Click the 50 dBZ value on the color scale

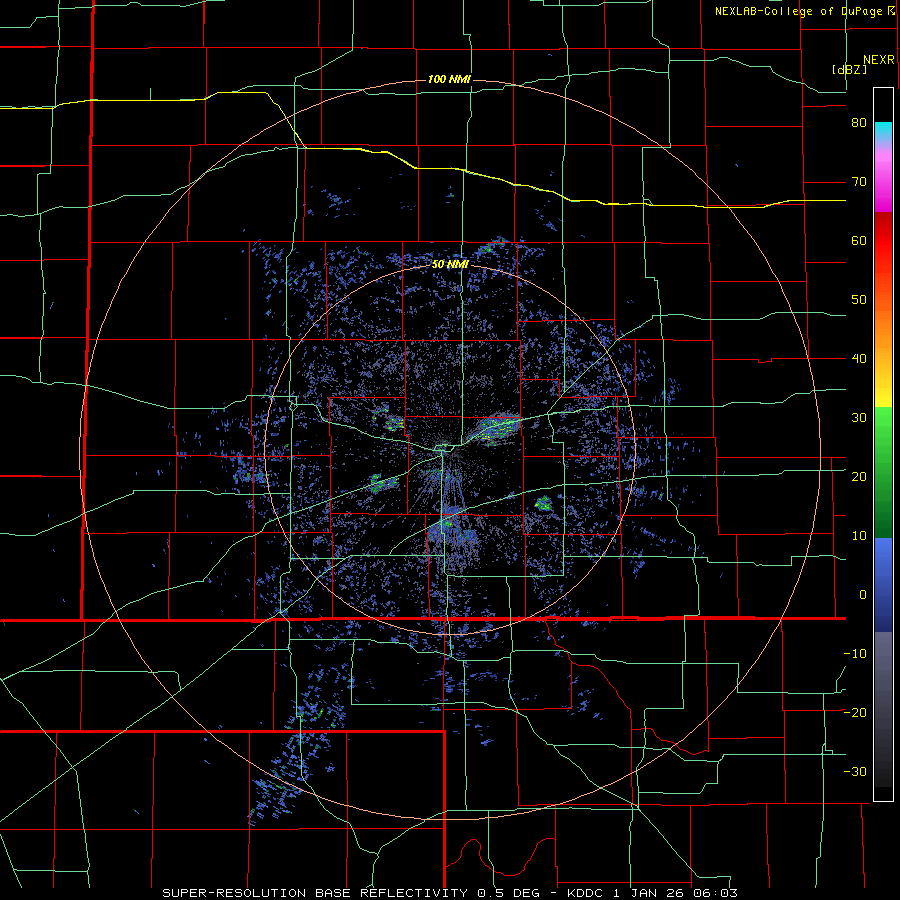(859, 300)
